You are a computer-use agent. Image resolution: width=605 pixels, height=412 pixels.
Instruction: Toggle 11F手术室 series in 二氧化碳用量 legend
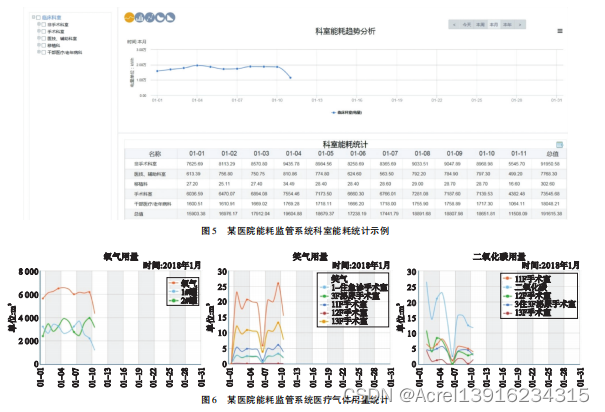(527, 279)
